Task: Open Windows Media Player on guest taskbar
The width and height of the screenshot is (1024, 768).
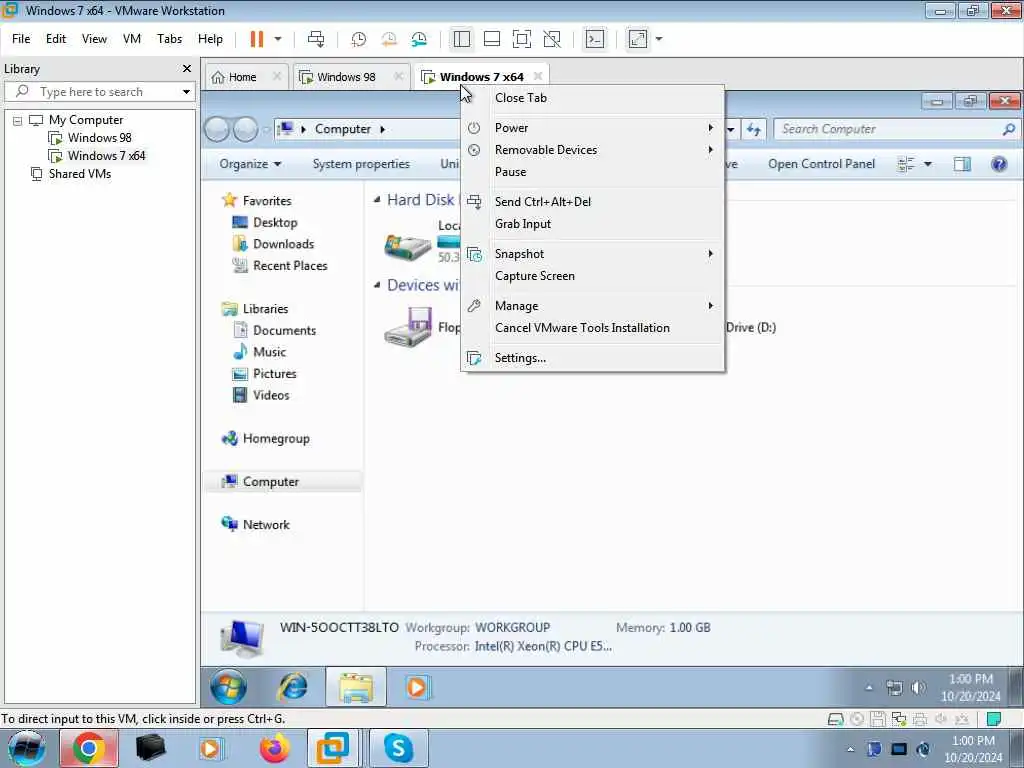Action: click(x=416, y=687)
